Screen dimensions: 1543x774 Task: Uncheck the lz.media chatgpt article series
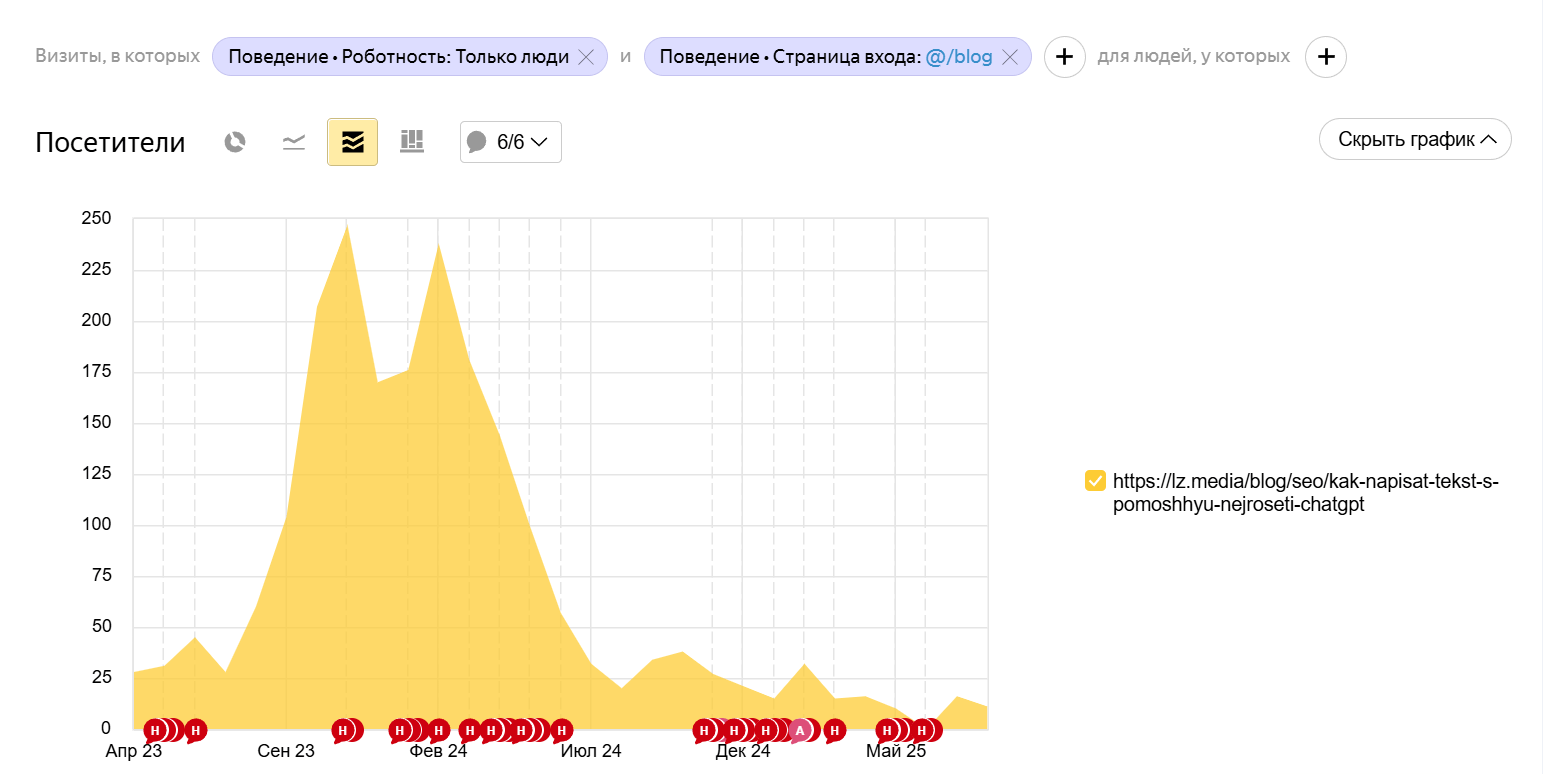(x=1095, y=481)
